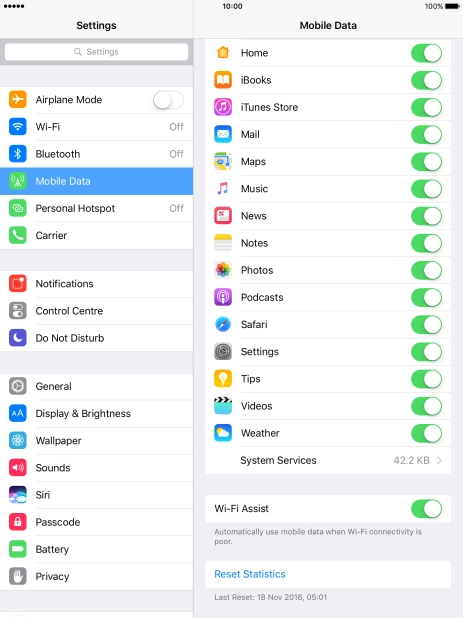
Task: Open the System Services chevron
Action: (439, 460)
